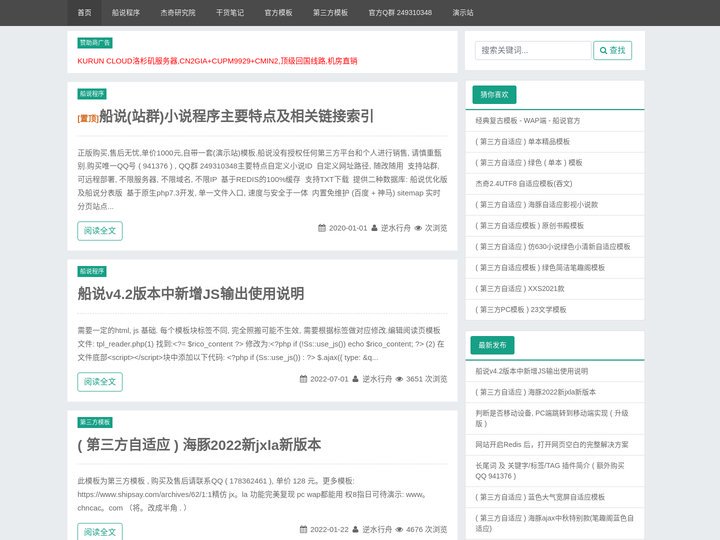Open (第三方自适应模板) 绿色简洁笔趣阁模板

tap(540, 268)
